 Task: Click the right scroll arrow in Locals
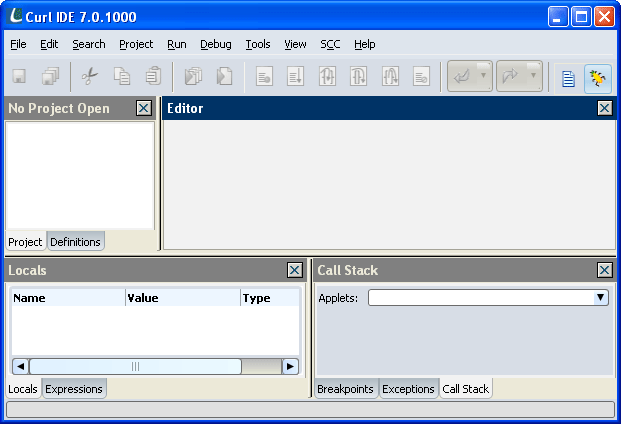point(291,367)
